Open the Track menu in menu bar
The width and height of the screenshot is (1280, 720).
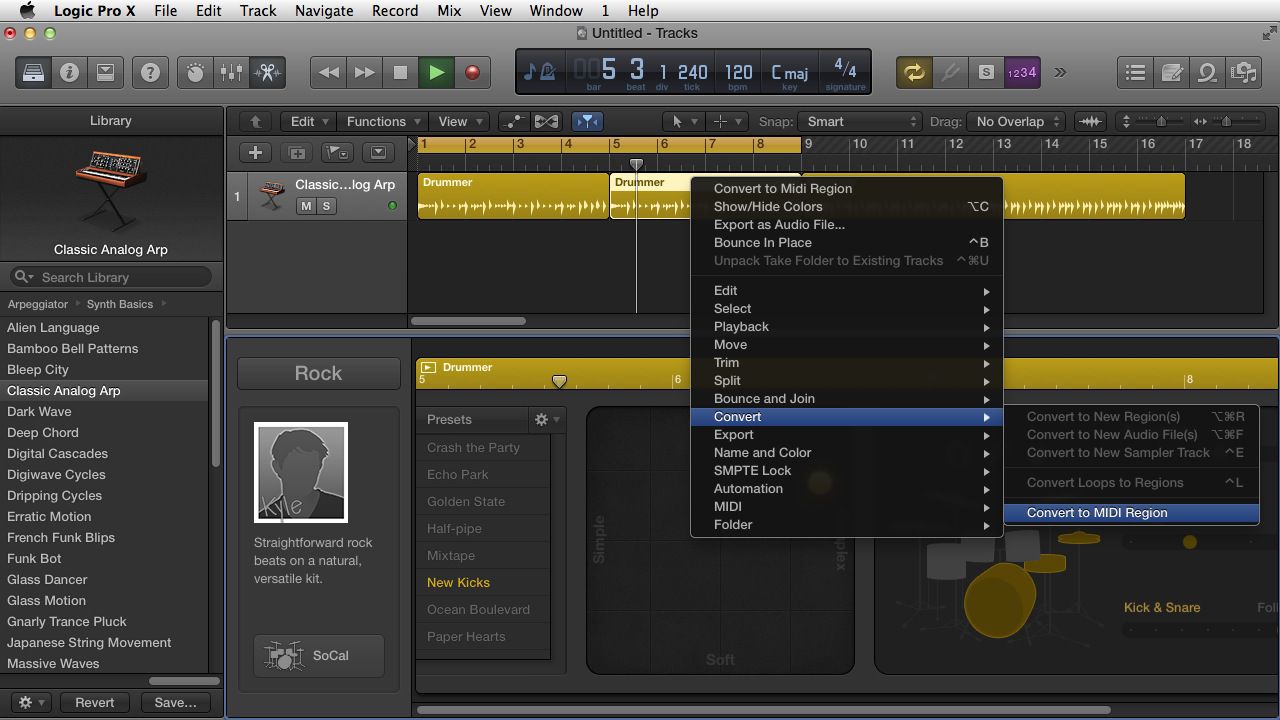(x=258, y=11)
